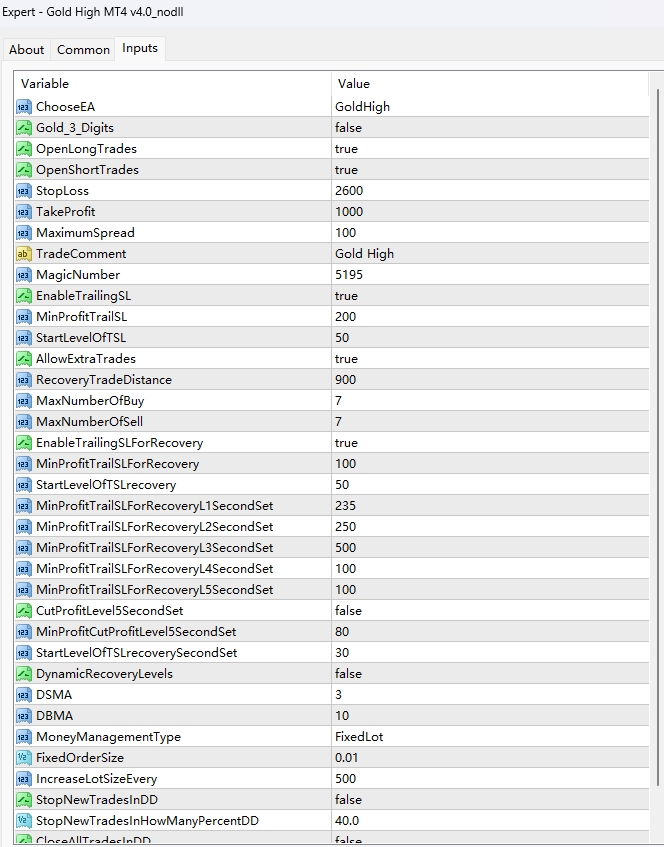Screen dimensions: 664x847
Task: Click the bool icon beside EnableTrailingSLForRecovery
Action: coord(24,443)
